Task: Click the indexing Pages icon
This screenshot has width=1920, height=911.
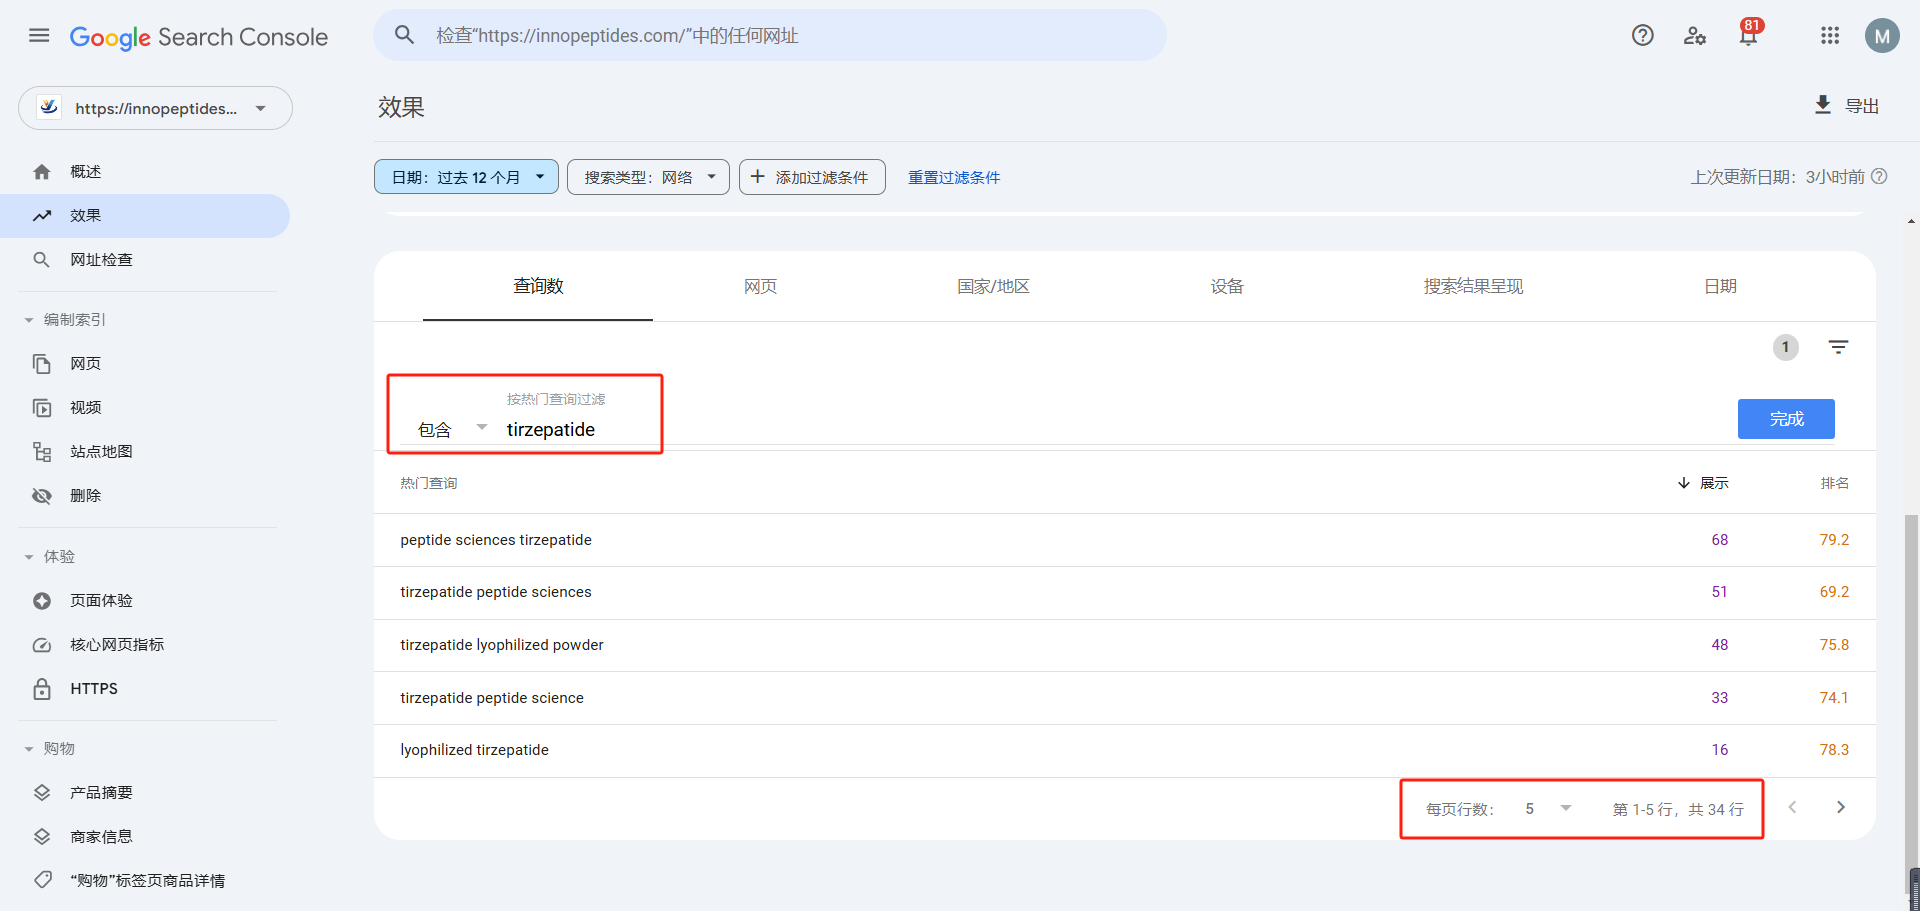Action: (x=42, y=364)
